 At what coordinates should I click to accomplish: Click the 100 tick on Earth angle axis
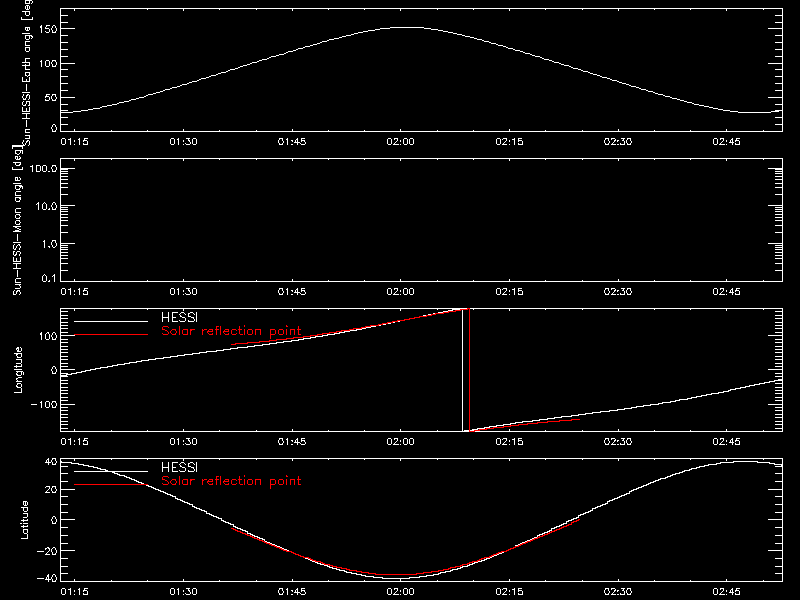pos(48,64)
